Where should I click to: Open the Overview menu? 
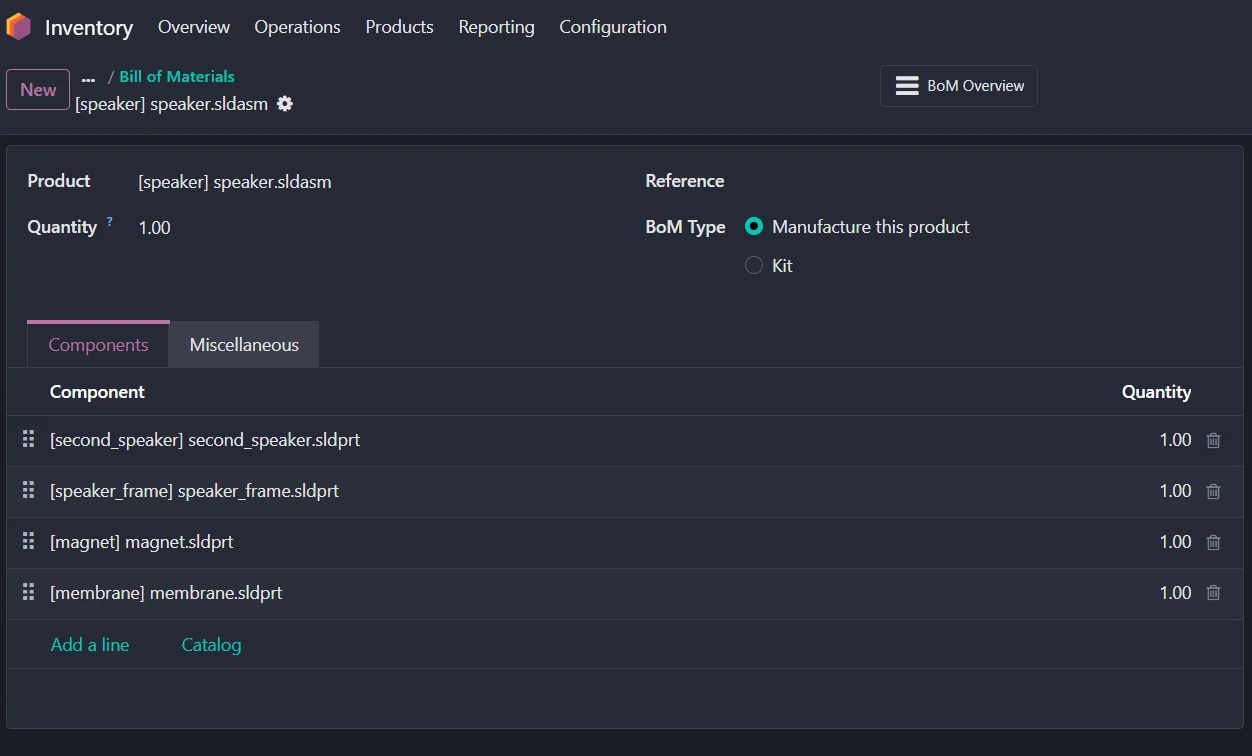pyautogui.click(x=194, y=27)
